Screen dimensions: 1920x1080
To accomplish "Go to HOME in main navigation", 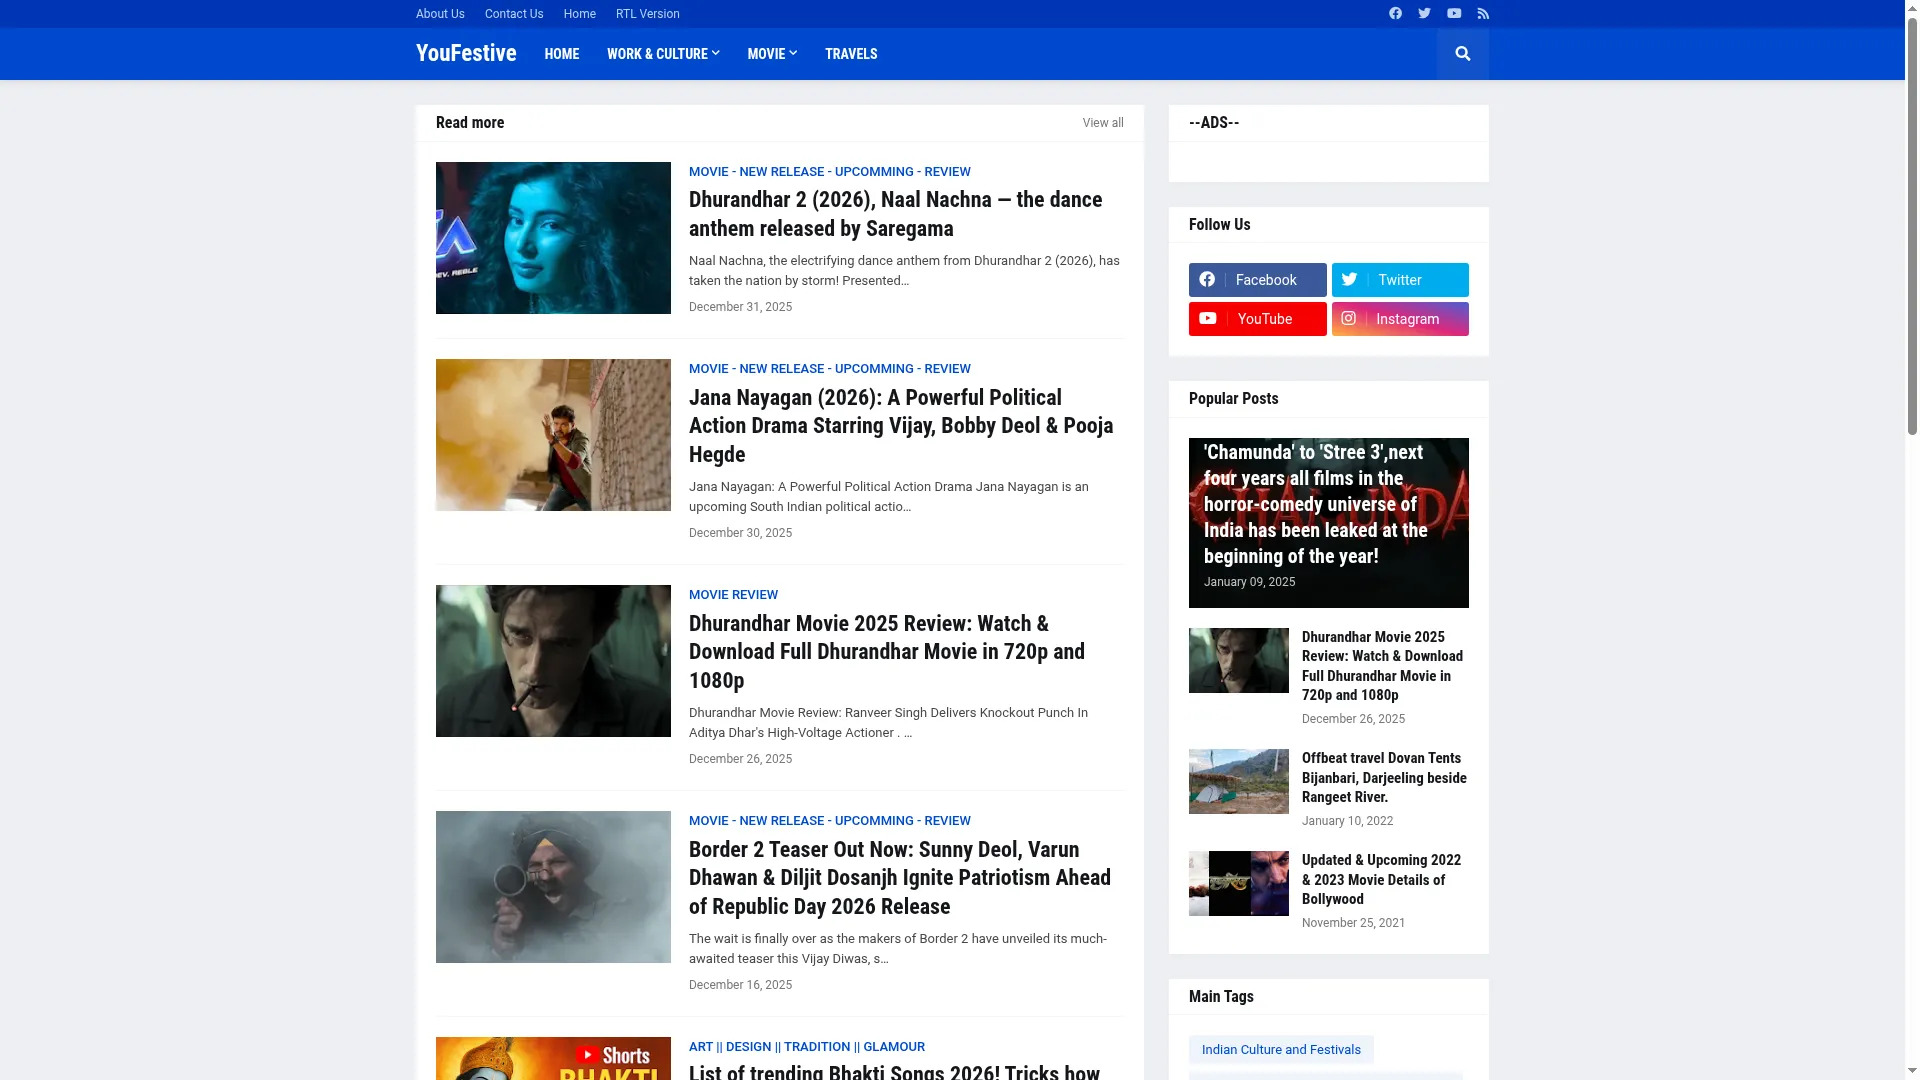I will (x=562, y=54).
